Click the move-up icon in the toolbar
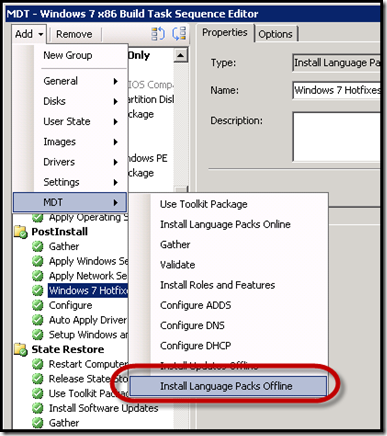Screen dimensions: 387x436 coord(158,34)
